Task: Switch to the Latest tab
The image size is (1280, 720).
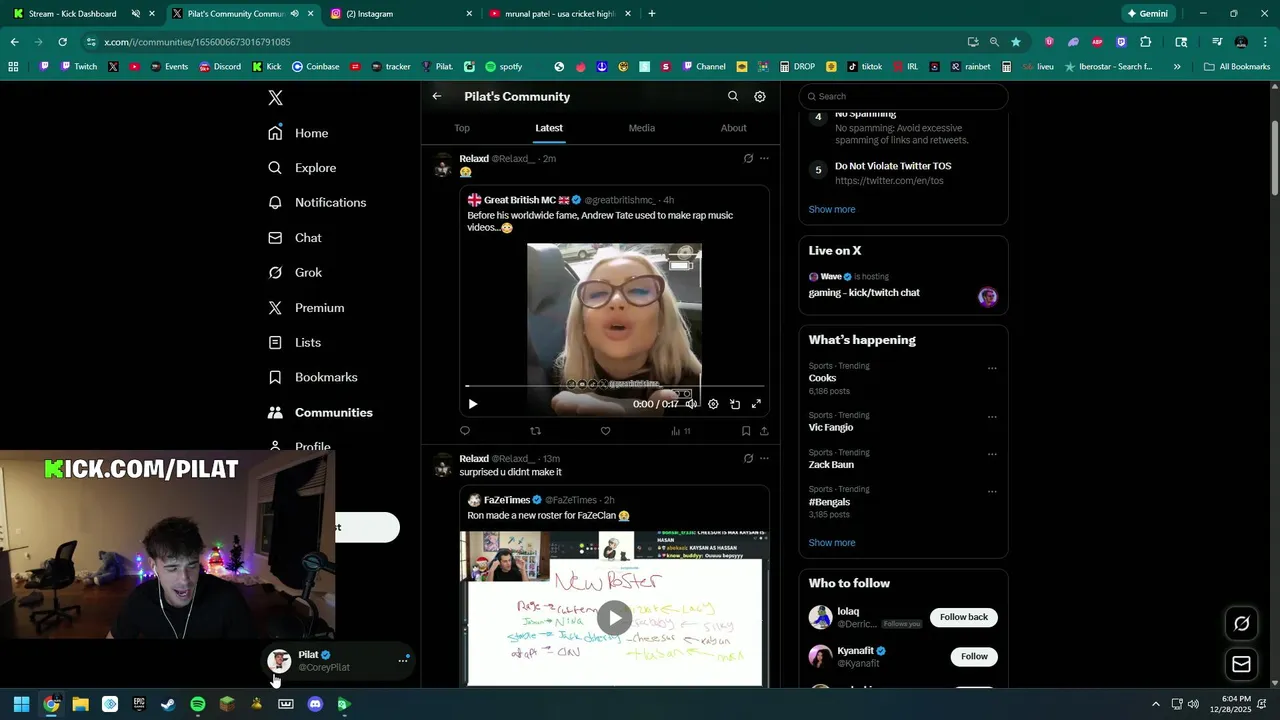Action: point(549,128)
